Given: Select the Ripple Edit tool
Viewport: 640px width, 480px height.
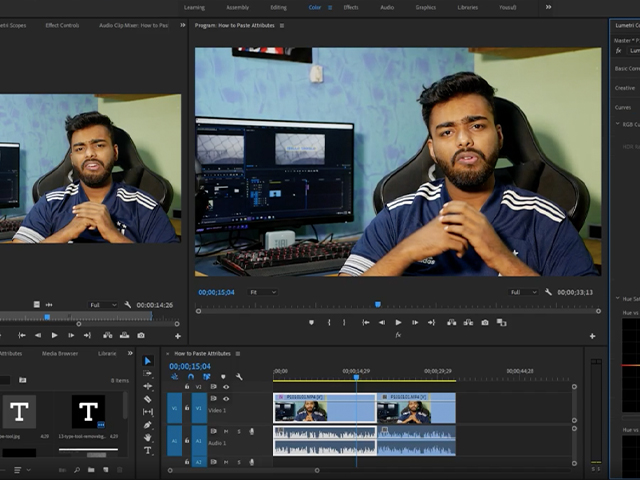Looking at the screenshot, I should click(x=148, y=386).
